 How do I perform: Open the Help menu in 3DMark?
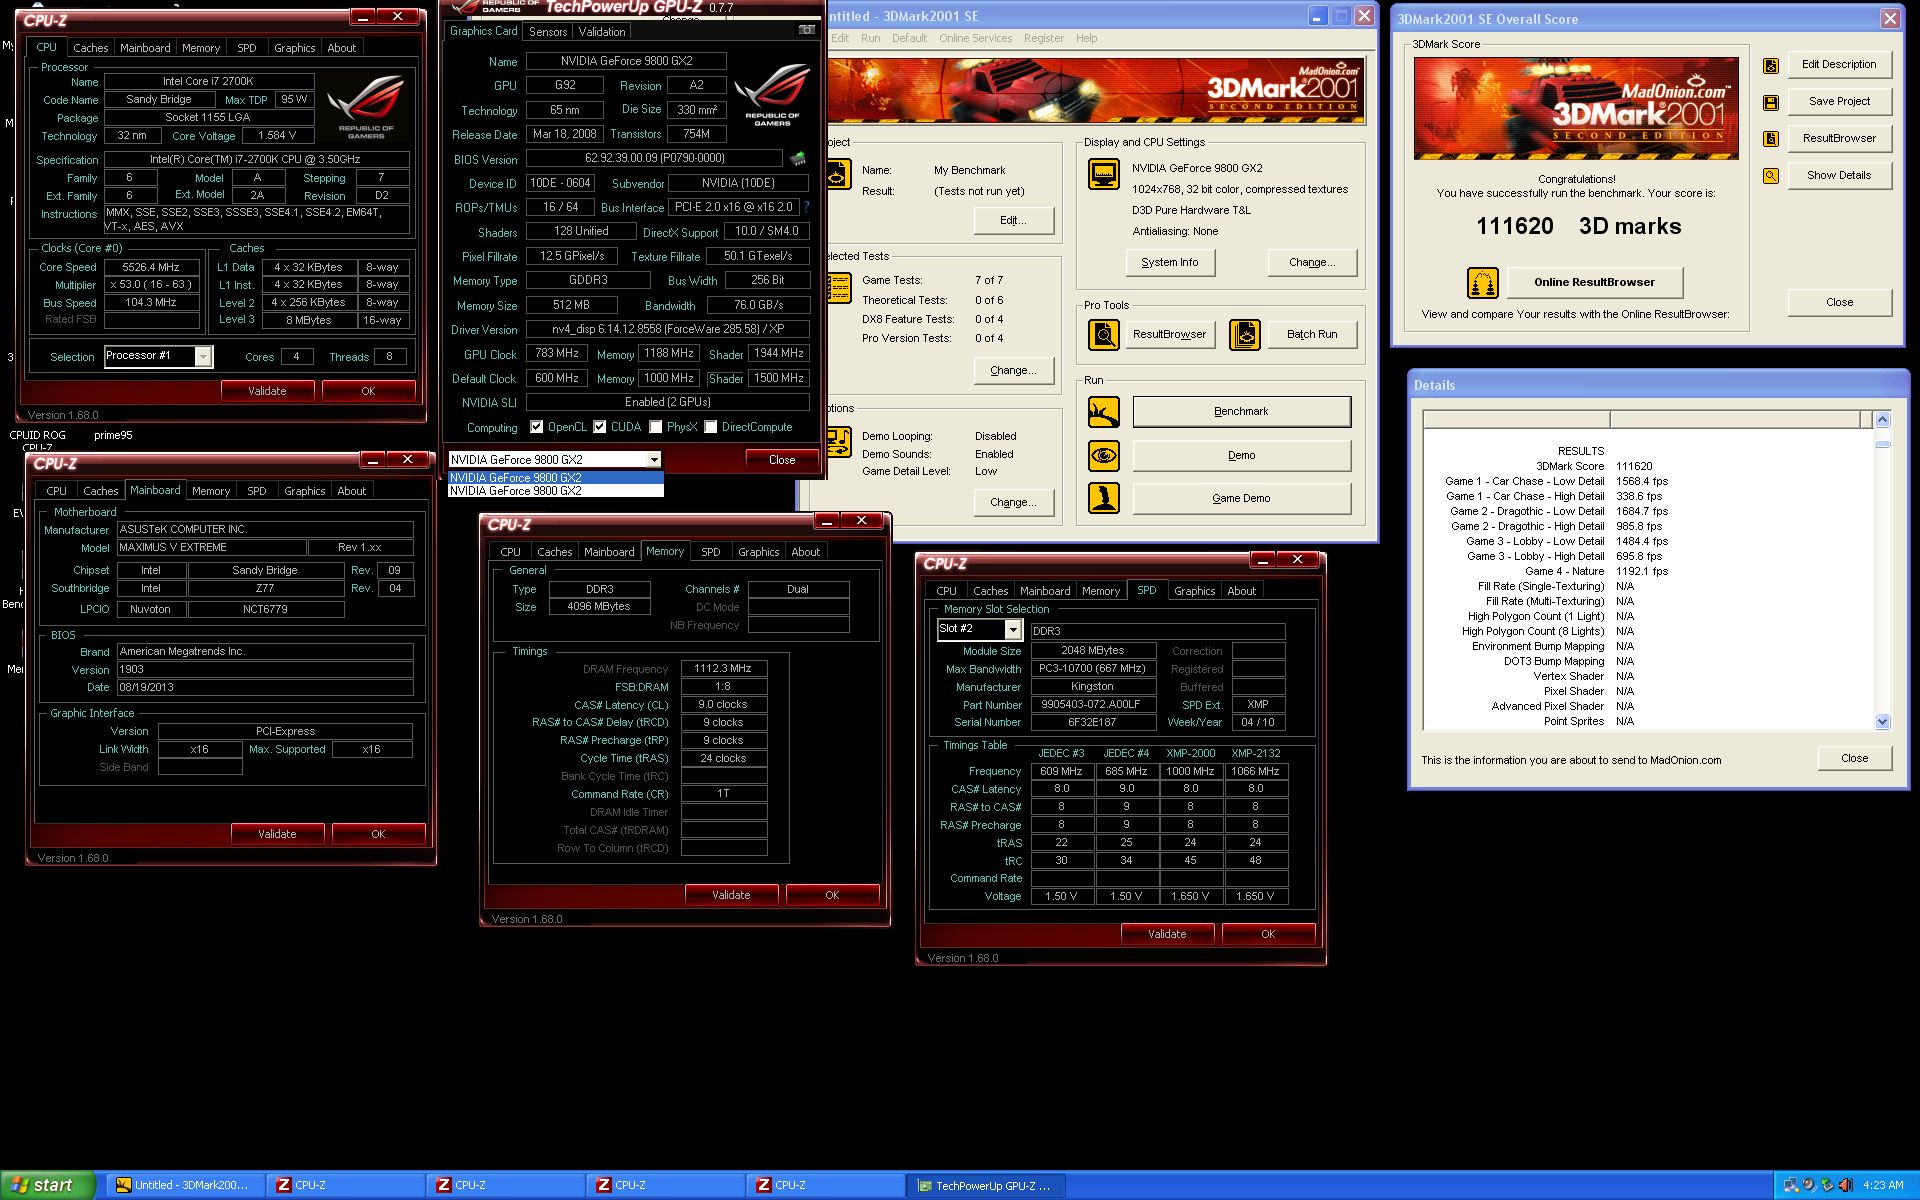(1086, 38)
